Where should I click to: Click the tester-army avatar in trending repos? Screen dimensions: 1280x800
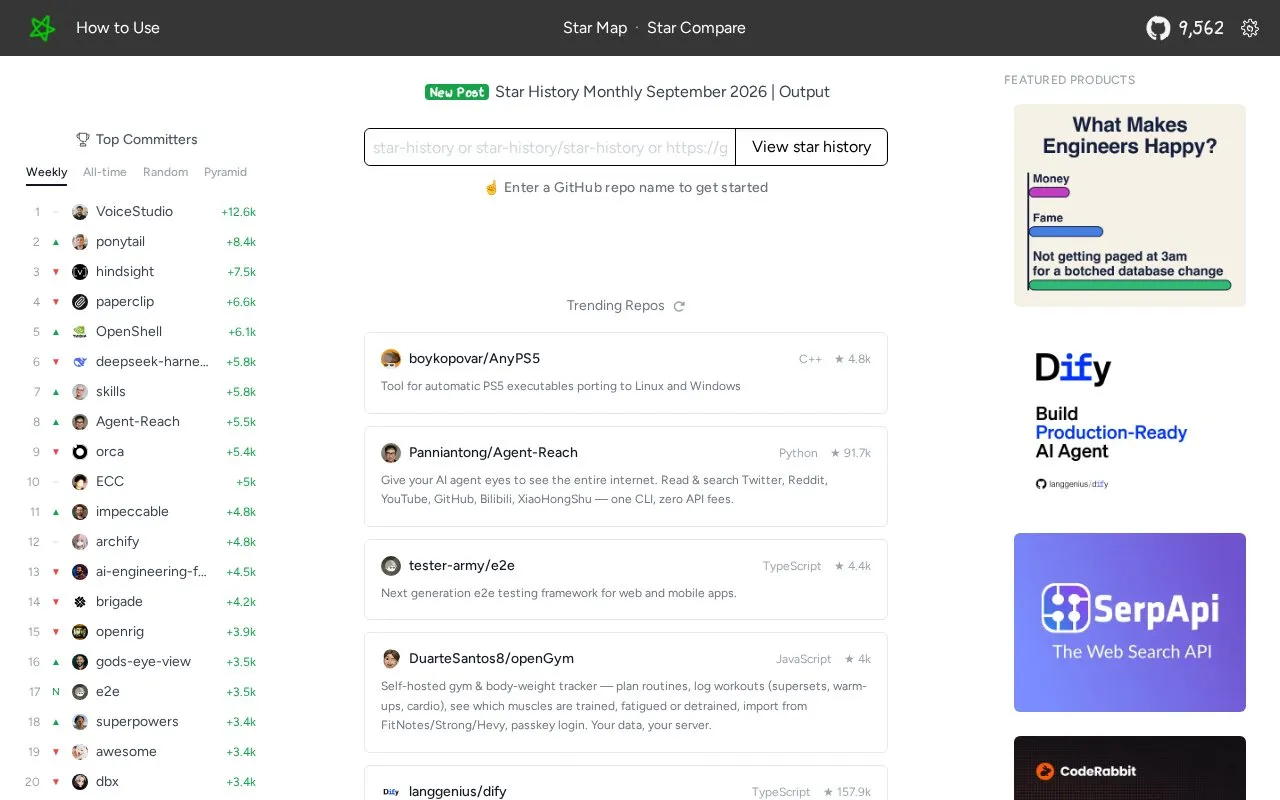pos(391,566)
